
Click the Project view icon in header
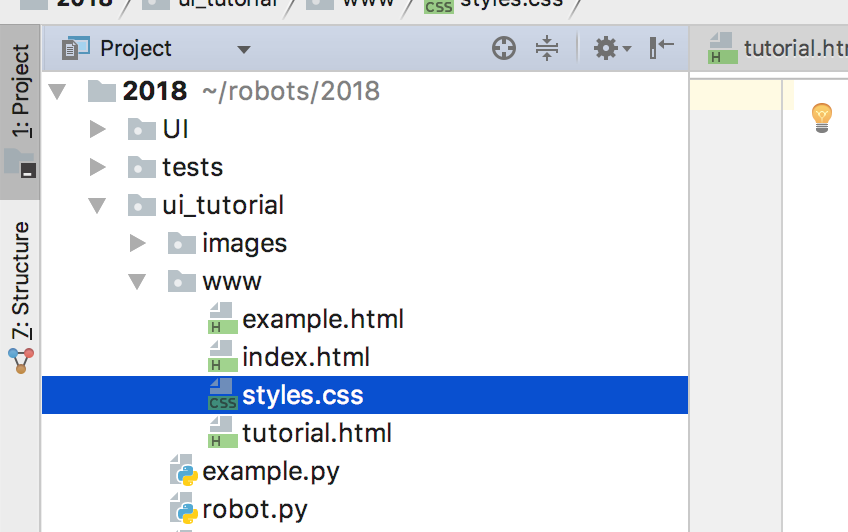click(x=75, y=48)
